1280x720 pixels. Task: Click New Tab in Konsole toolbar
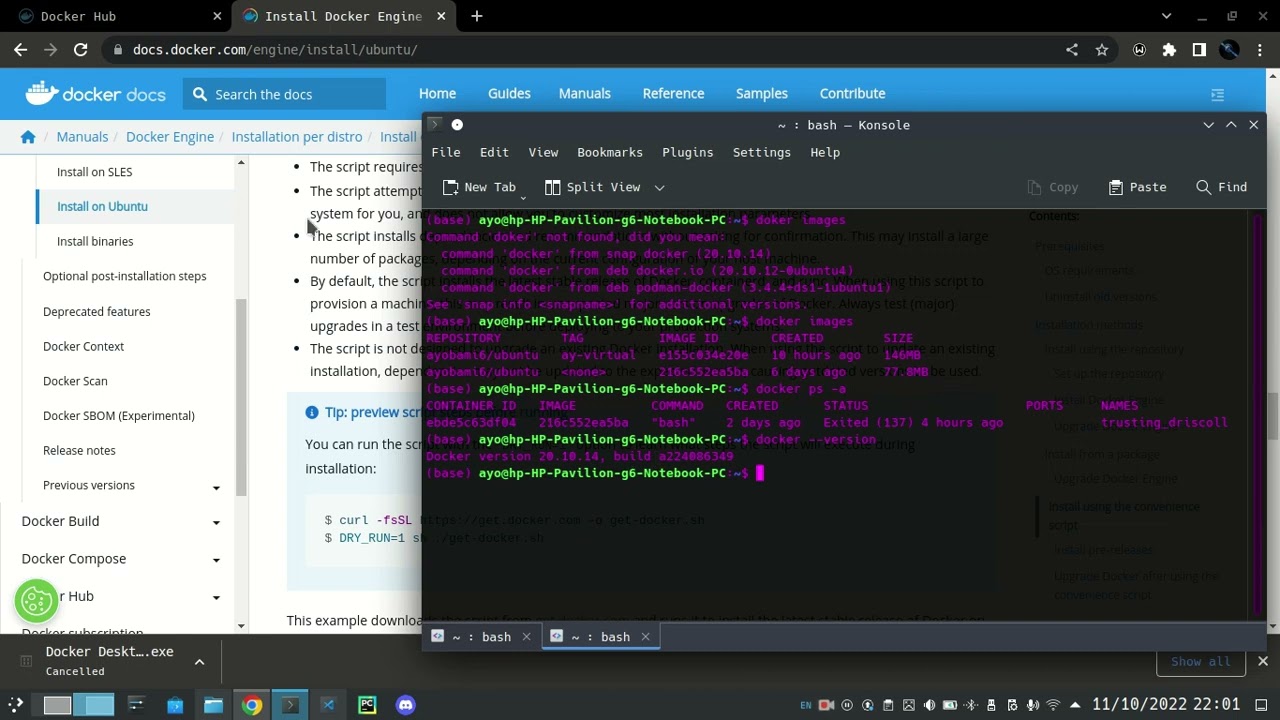(x=479, y=187)
